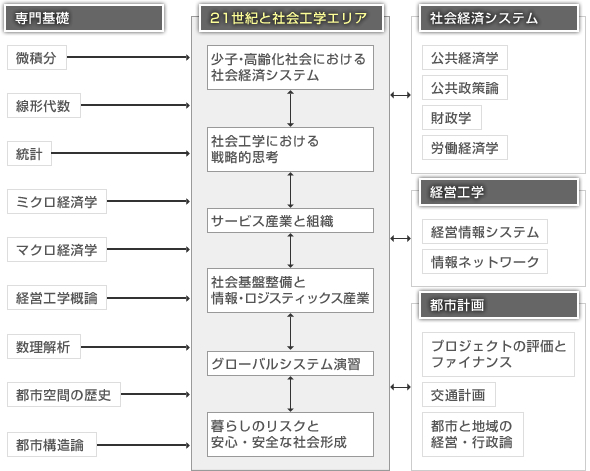
Task: Click the double arrow beside 経営工学 panel
Action: coord(400,238)
